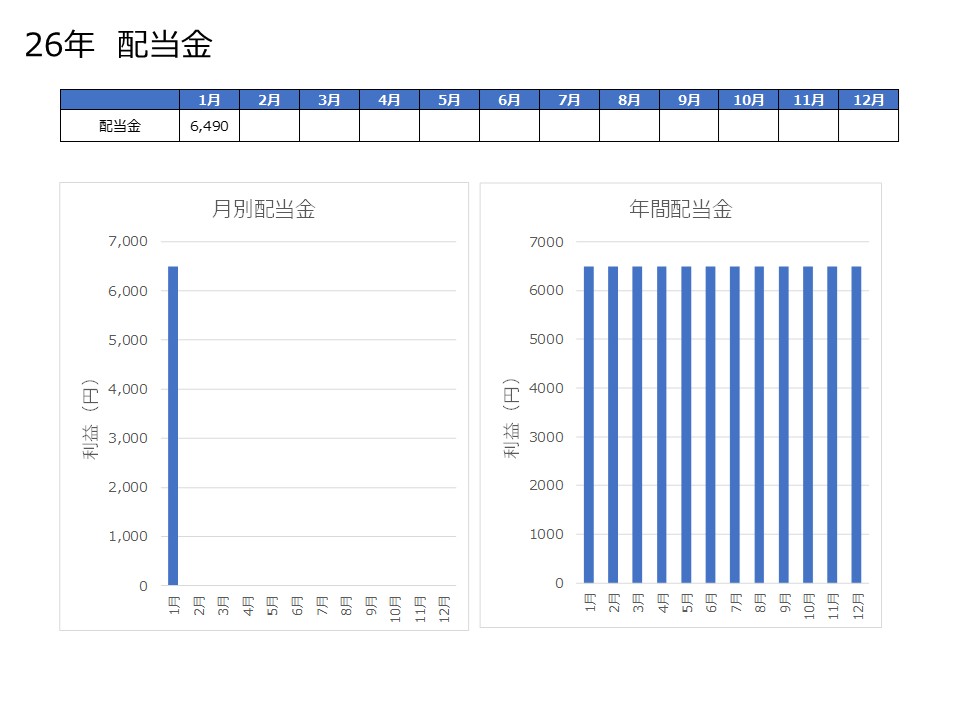The height and width of the screenshot is (720, 960).
Task: Select the 12月 header cell in the table
Action: (868, 100)
